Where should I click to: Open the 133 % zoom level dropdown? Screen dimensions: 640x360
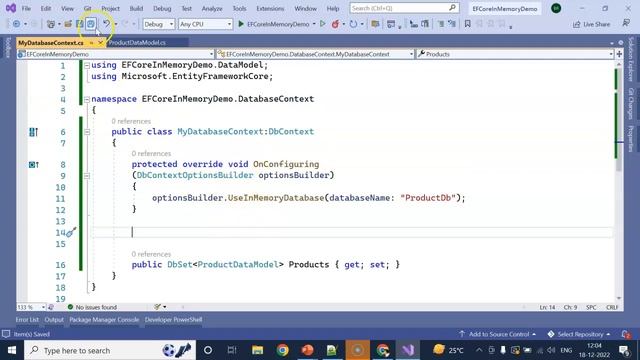tap(31, 307)
